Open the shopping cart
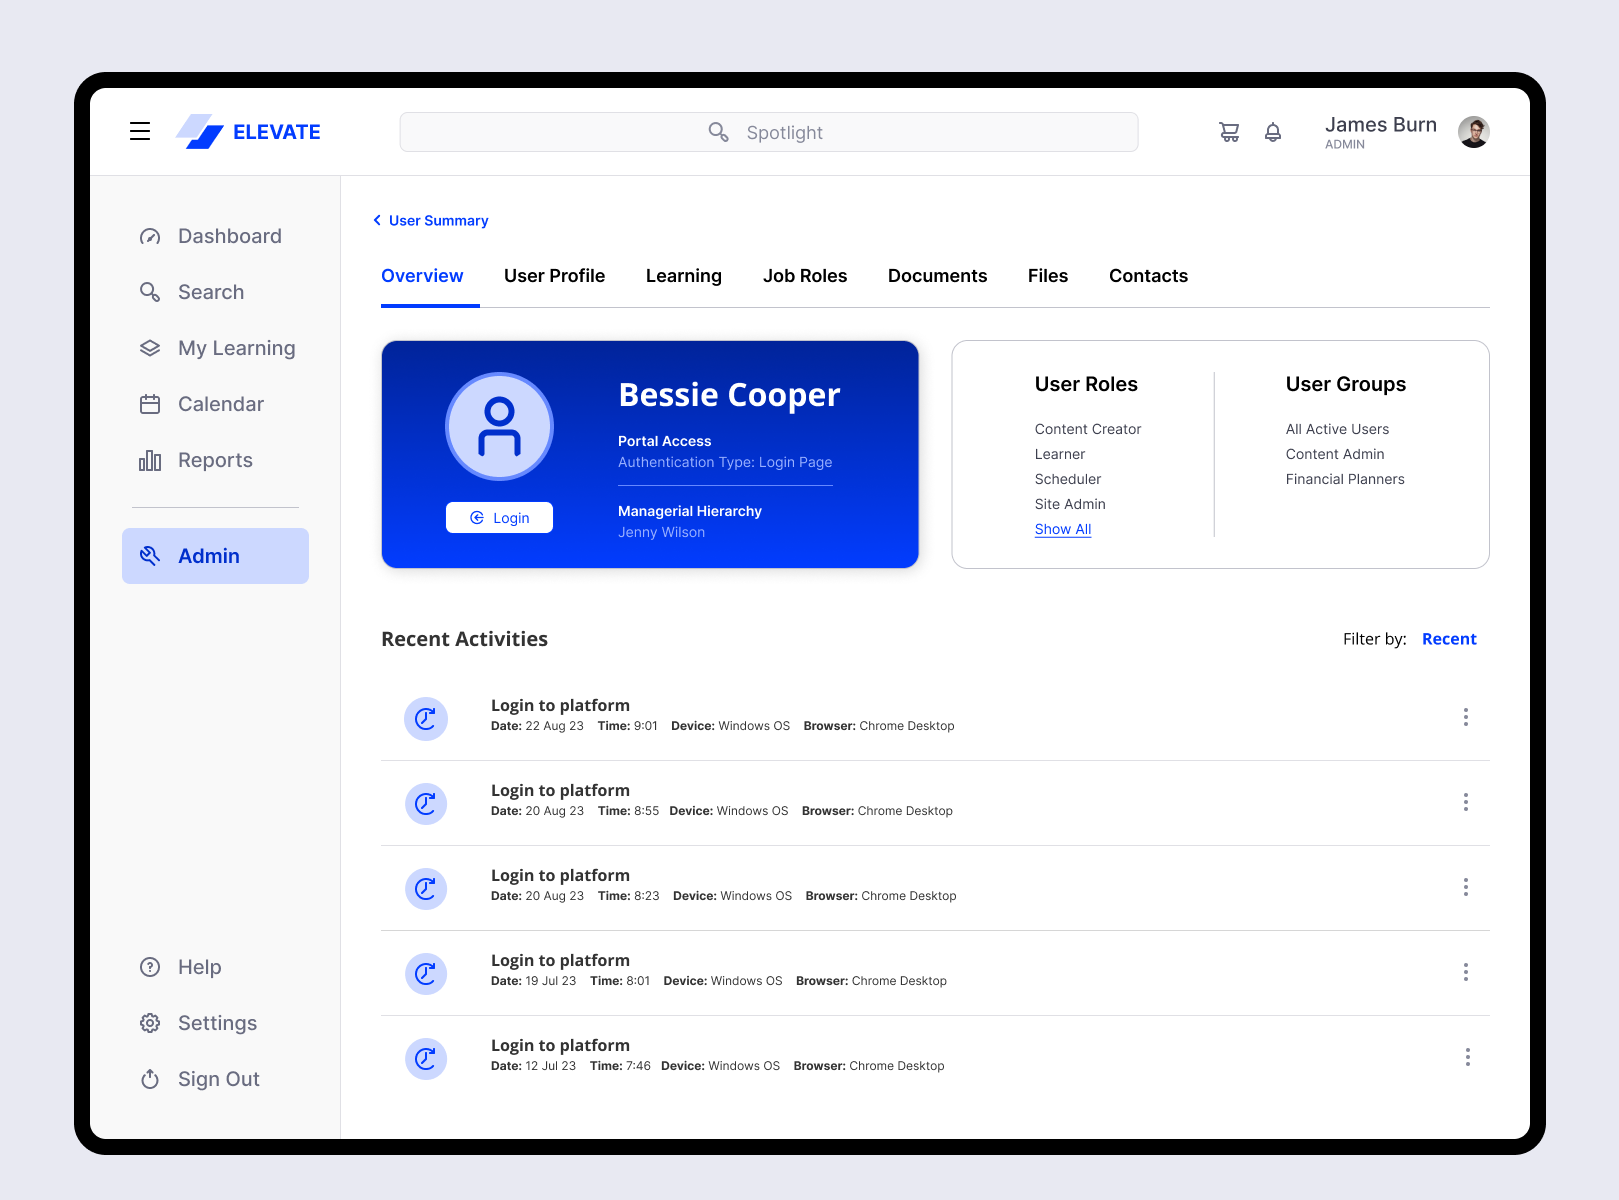This screenshot has width=1619, height=1200. 1229,131
